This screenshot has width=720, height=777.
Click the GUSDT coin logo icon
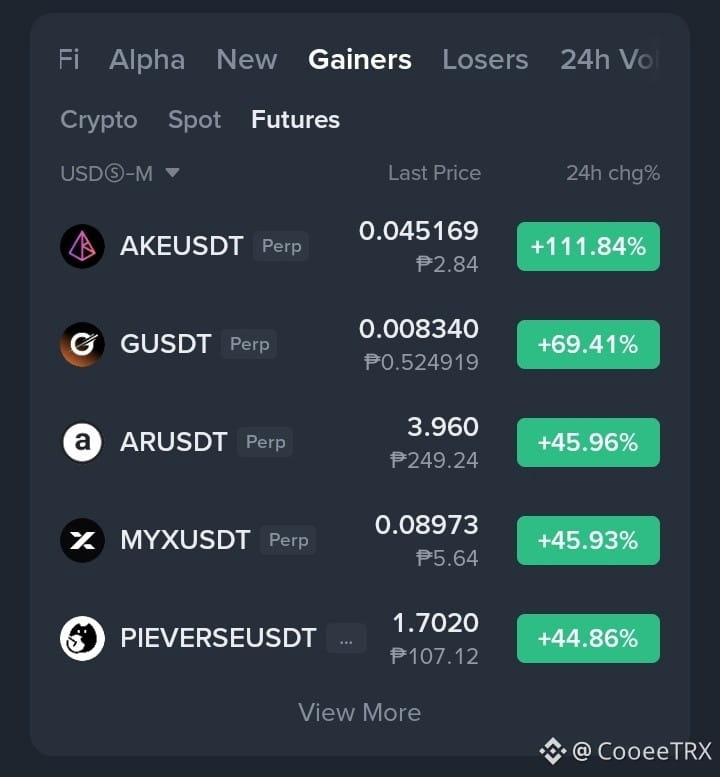pyautogui.click(x=82, y=344)
